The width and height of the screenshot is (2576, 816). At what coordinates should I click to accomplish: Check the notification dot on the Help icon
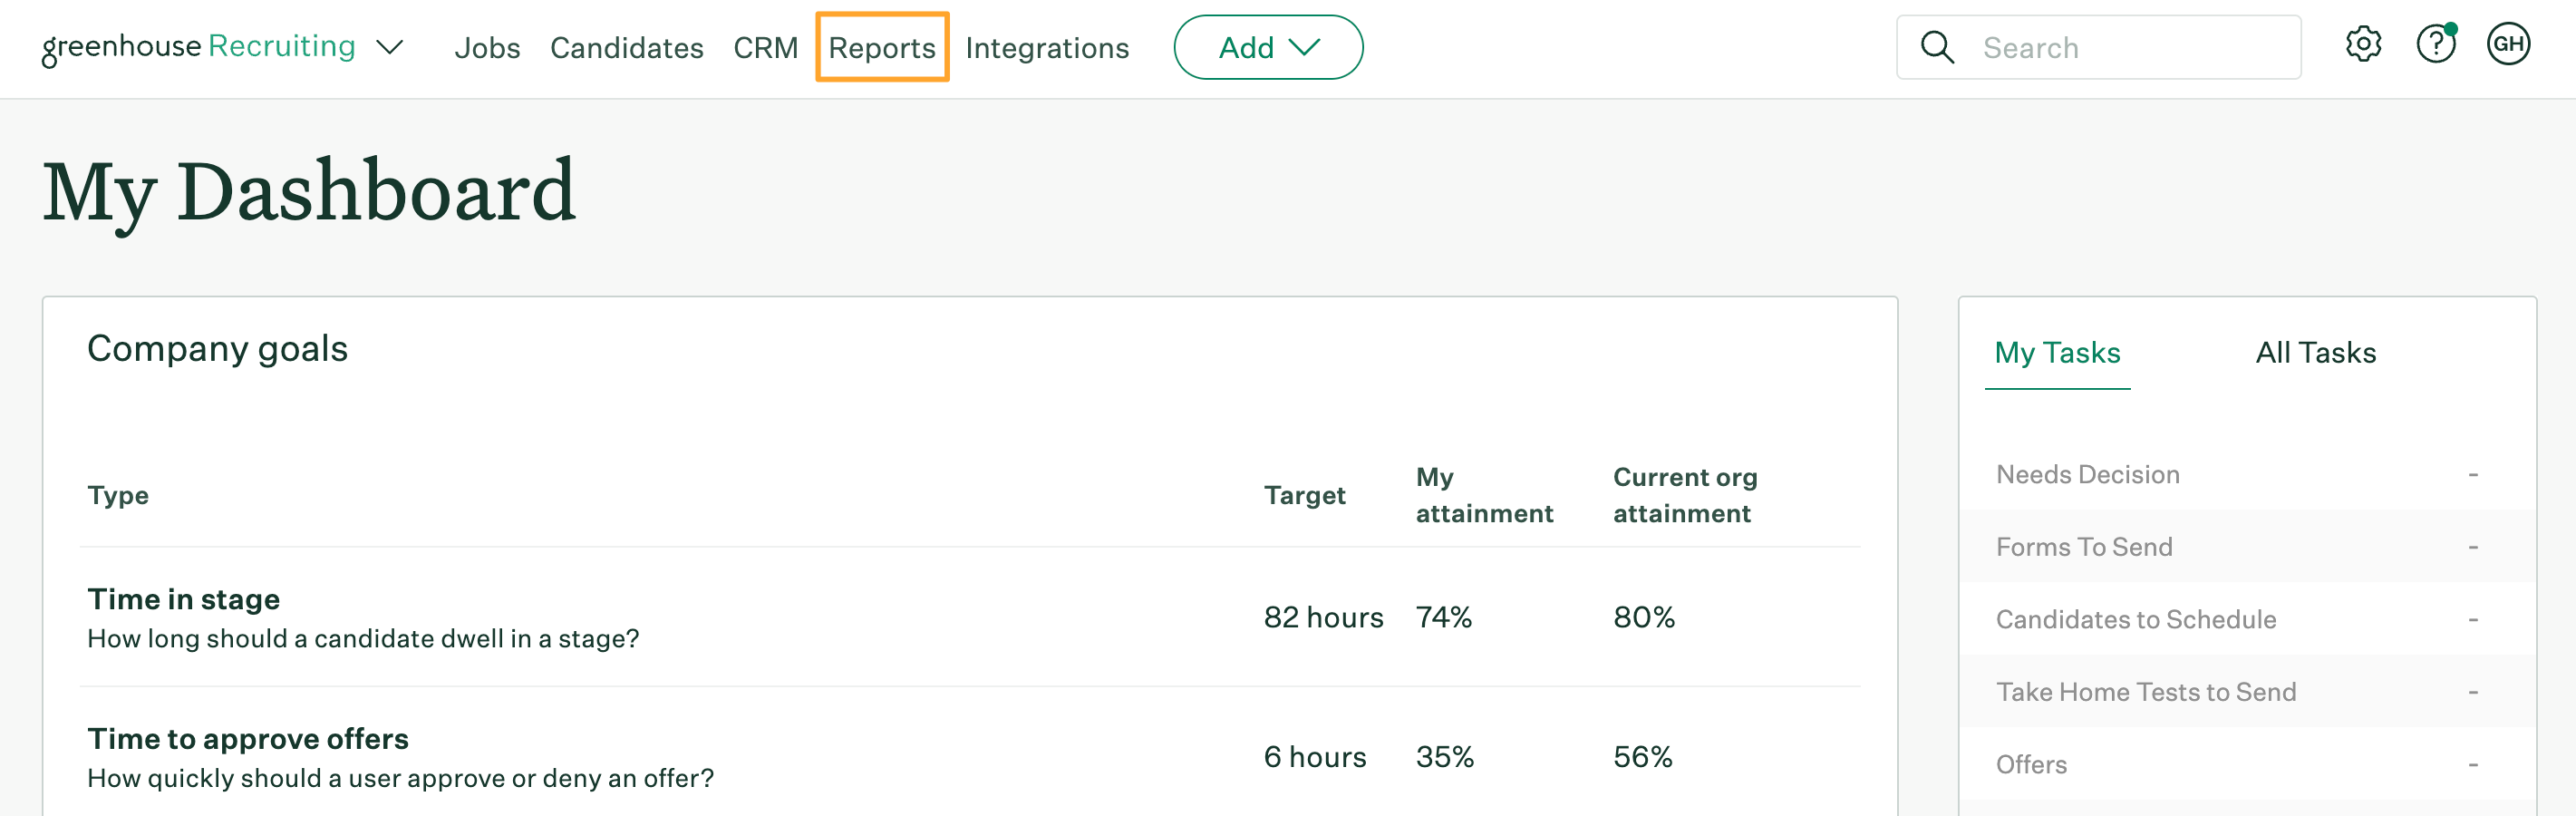(x=2453, y=29)
